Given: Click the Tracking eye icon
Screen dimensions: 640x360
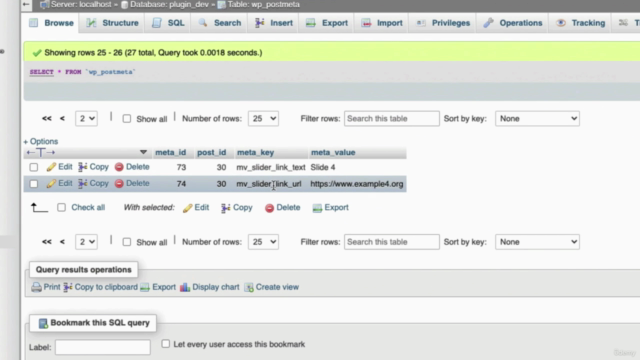Looking at the screenshot, I should pos(561,23).
